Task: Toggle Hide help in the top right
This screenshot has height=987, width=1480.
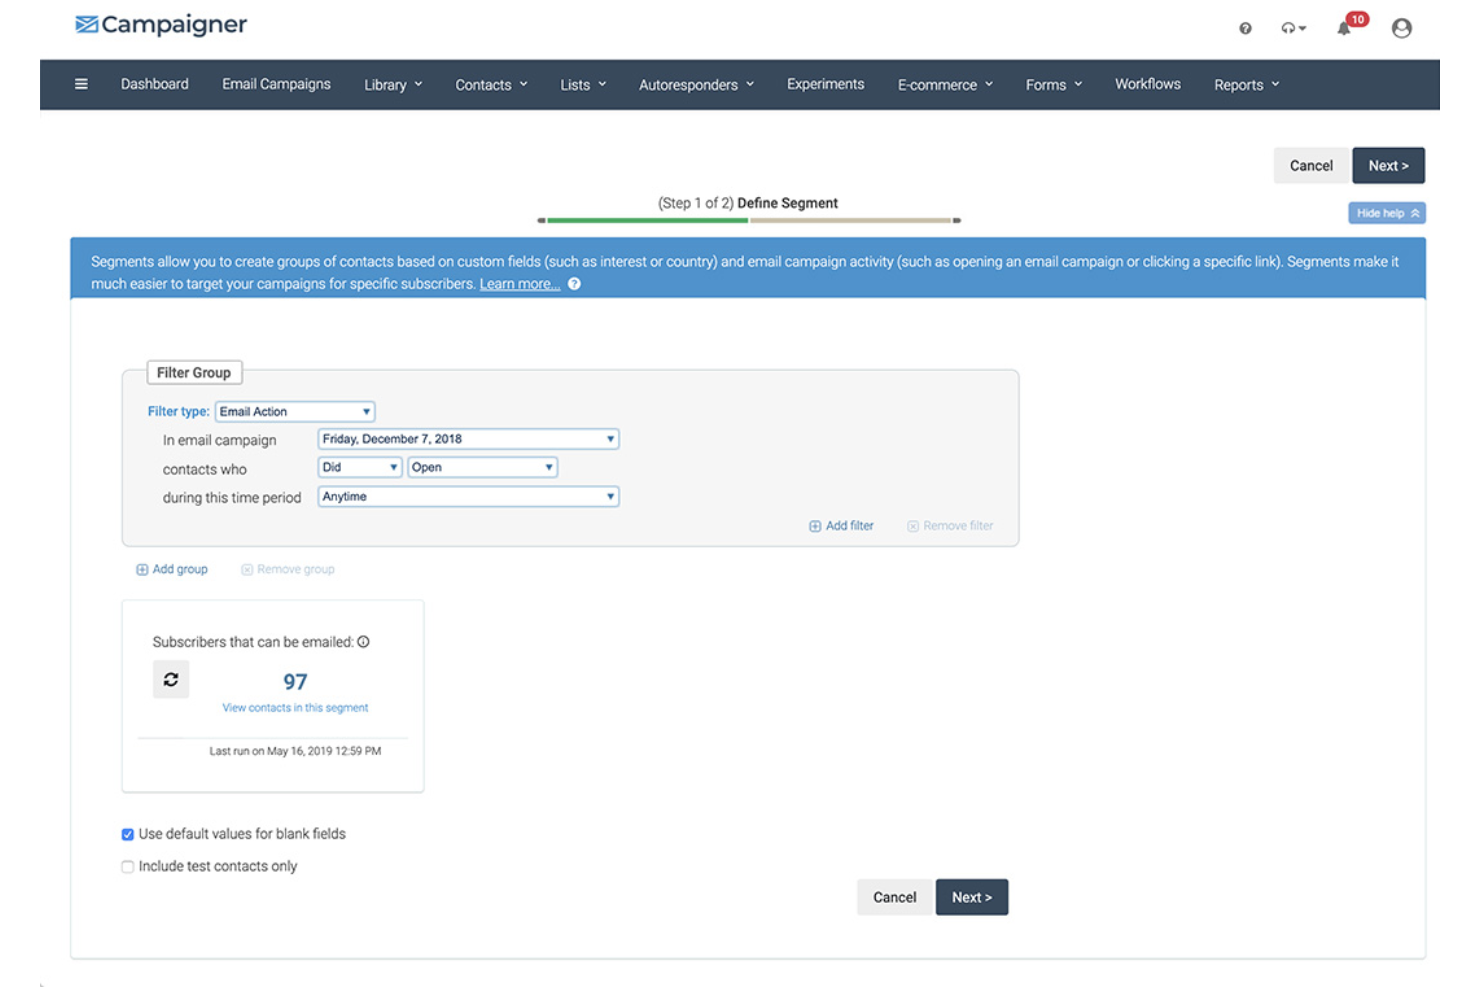Action: [x=1387, y=212]
